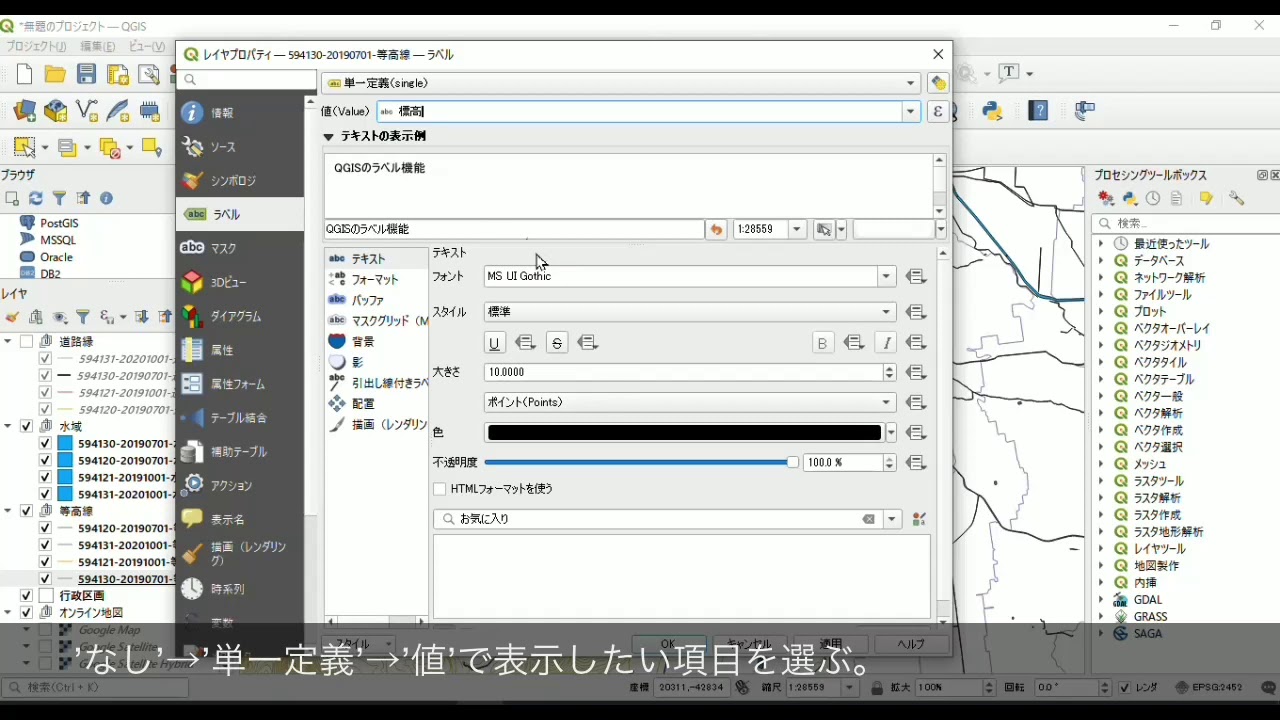The height and width of the screenshot is (720, 1280).
Task: Open the テーブル結合 (Joins) page
Action: 239,418
